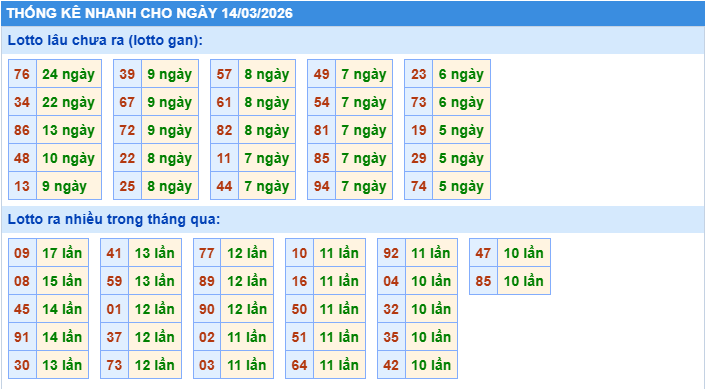The height and width of the screenshot is (389, 707).
Task: Click the "7 ngày" cell beside number 11
Action: pyautogui.click(x=267, y=158)
